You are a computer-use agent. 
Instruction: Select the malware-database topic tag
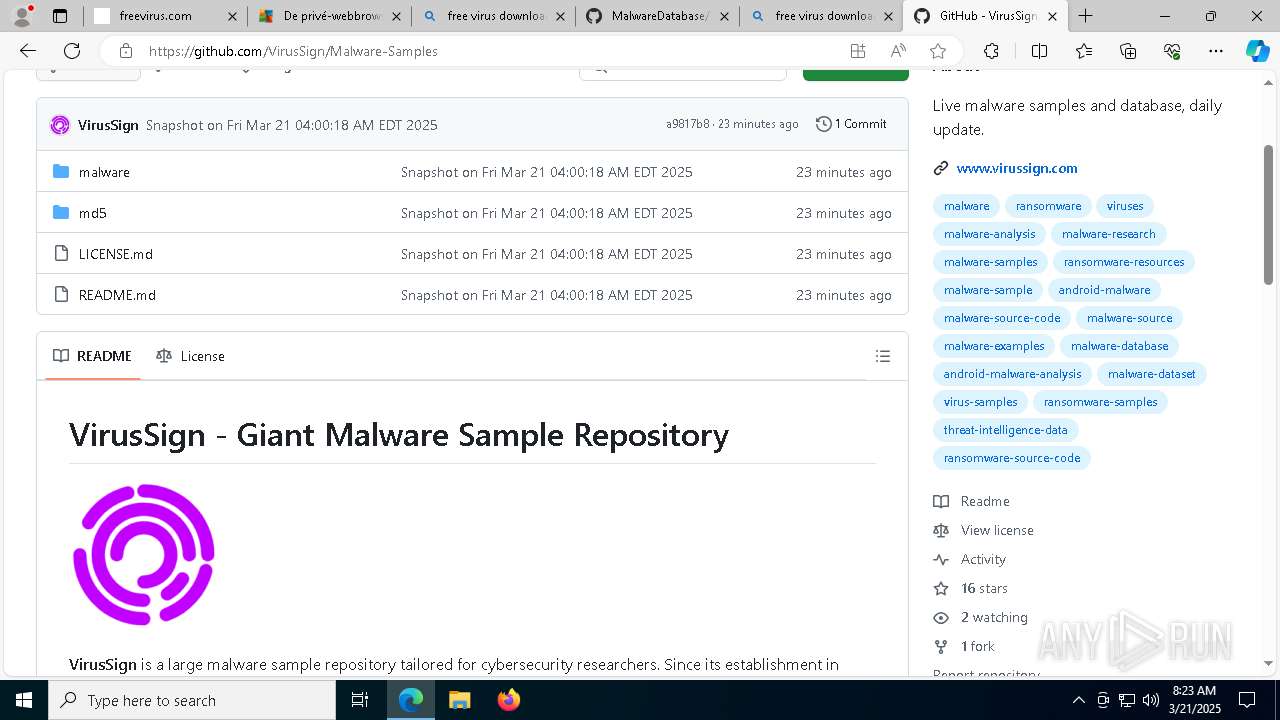tap(1119, 346)
